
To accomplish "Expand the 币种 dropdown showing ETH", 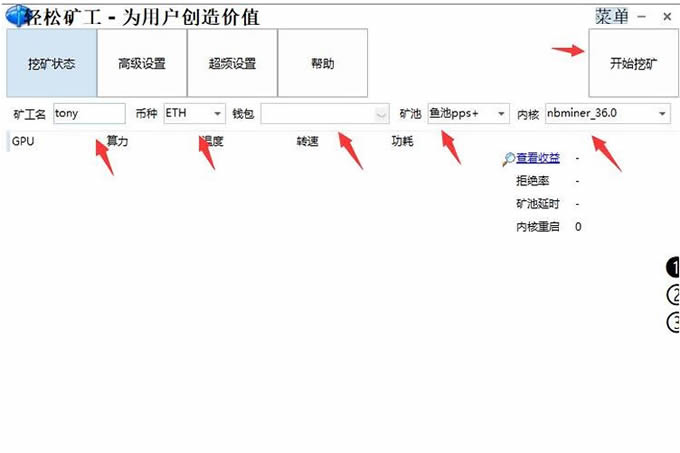I will [x=194, y=114].
